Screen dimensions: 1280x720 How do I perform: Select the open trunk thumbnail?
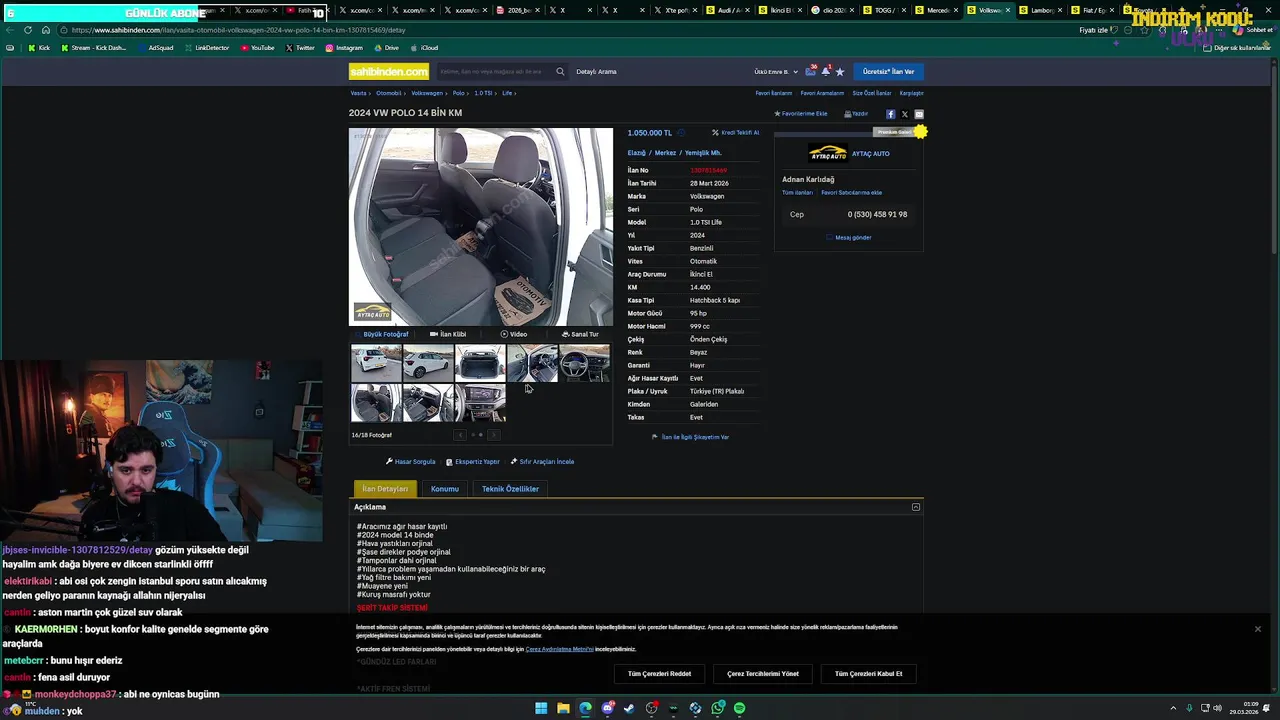coord(480,363)
